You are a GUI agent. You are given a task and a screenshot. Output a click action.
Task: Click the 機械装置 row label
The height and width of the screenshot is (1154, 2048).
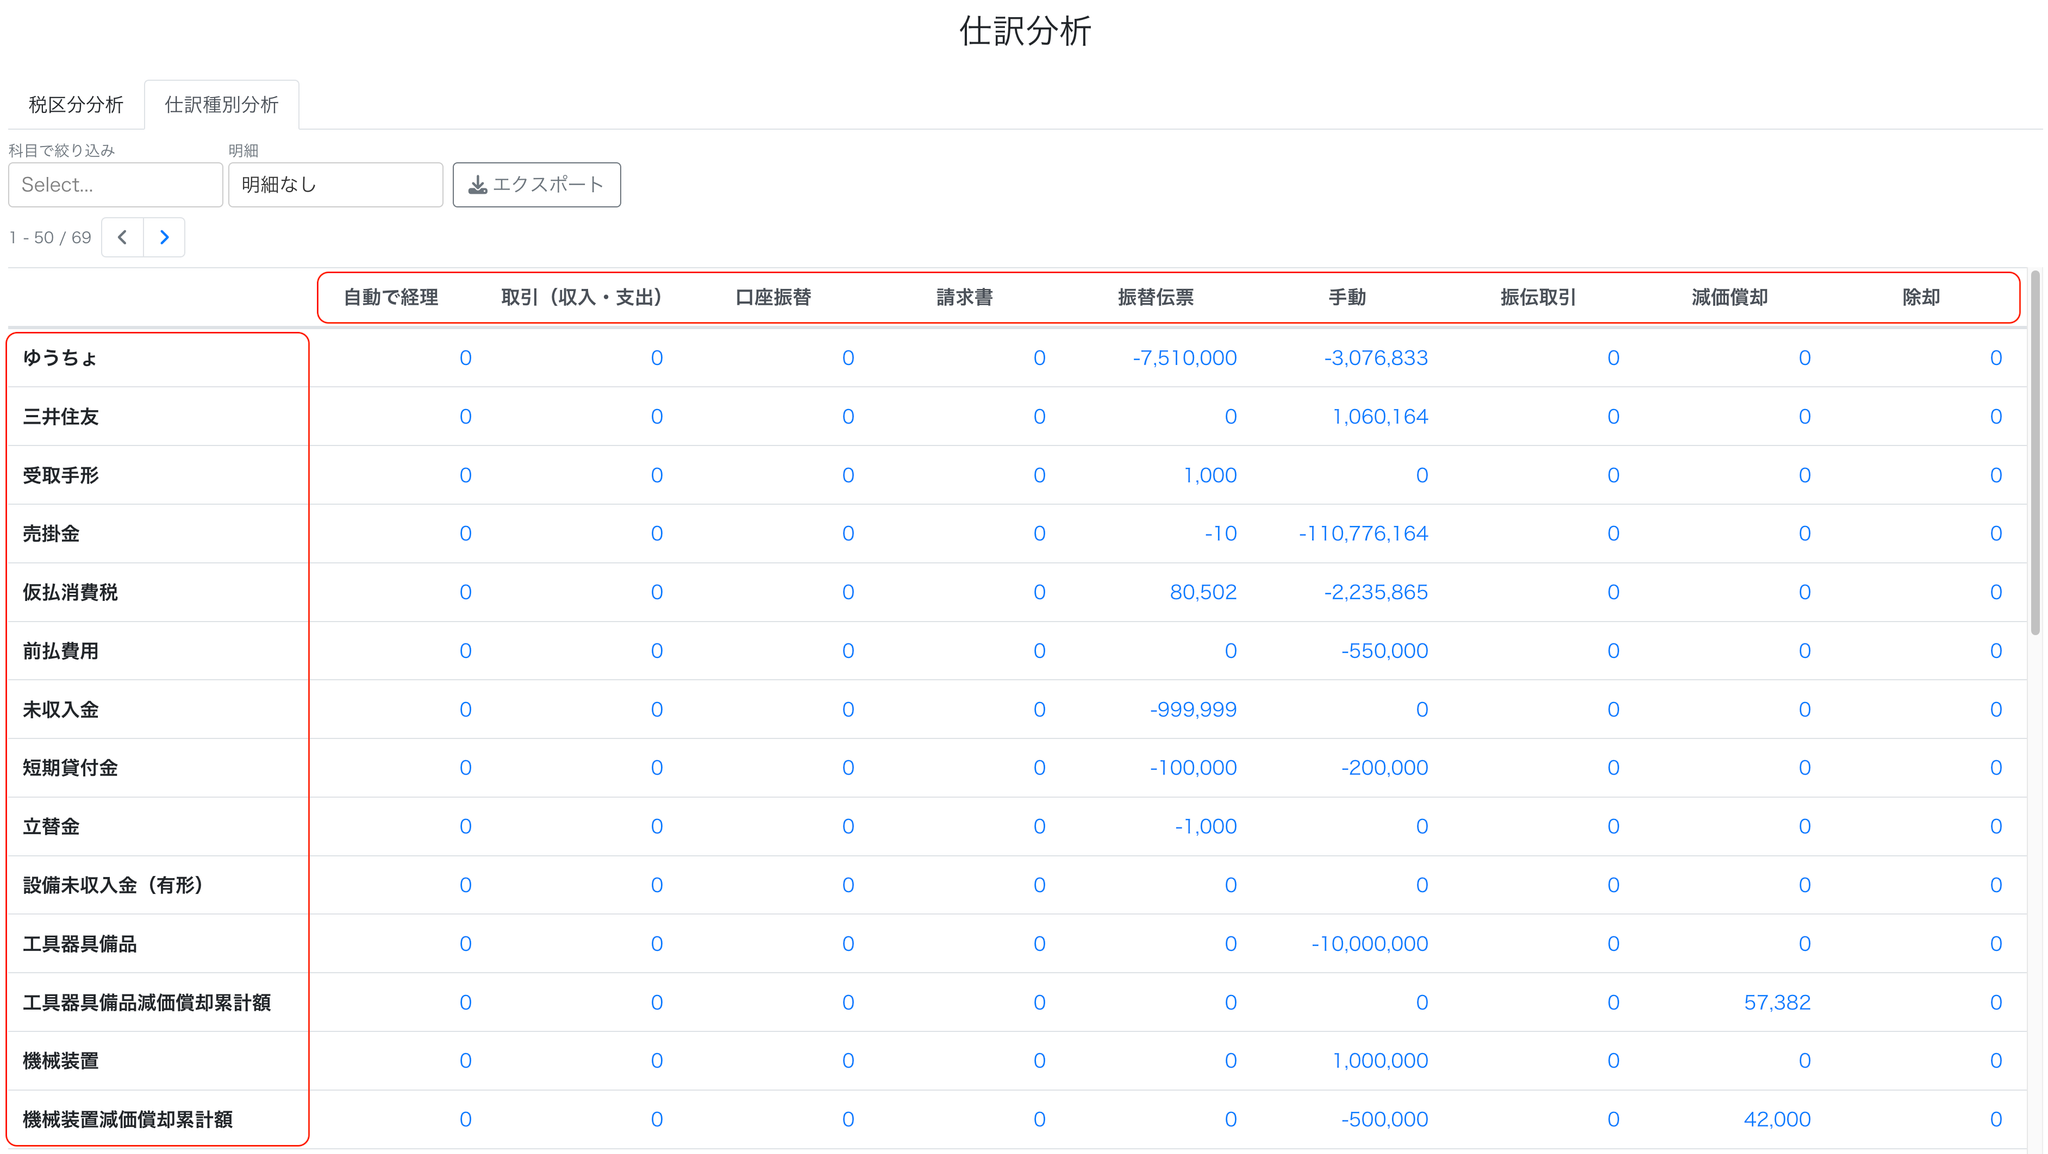(60, 1061)
